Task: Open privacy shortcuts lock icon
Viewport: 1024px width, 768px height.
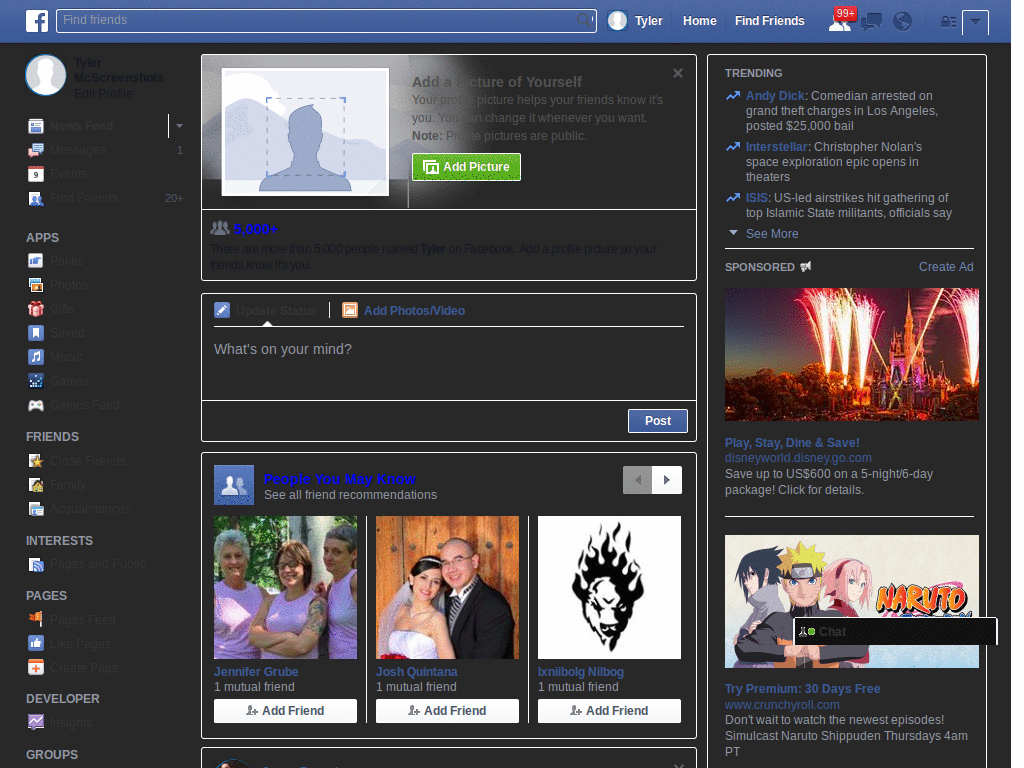Action: (x=948, y=22)
